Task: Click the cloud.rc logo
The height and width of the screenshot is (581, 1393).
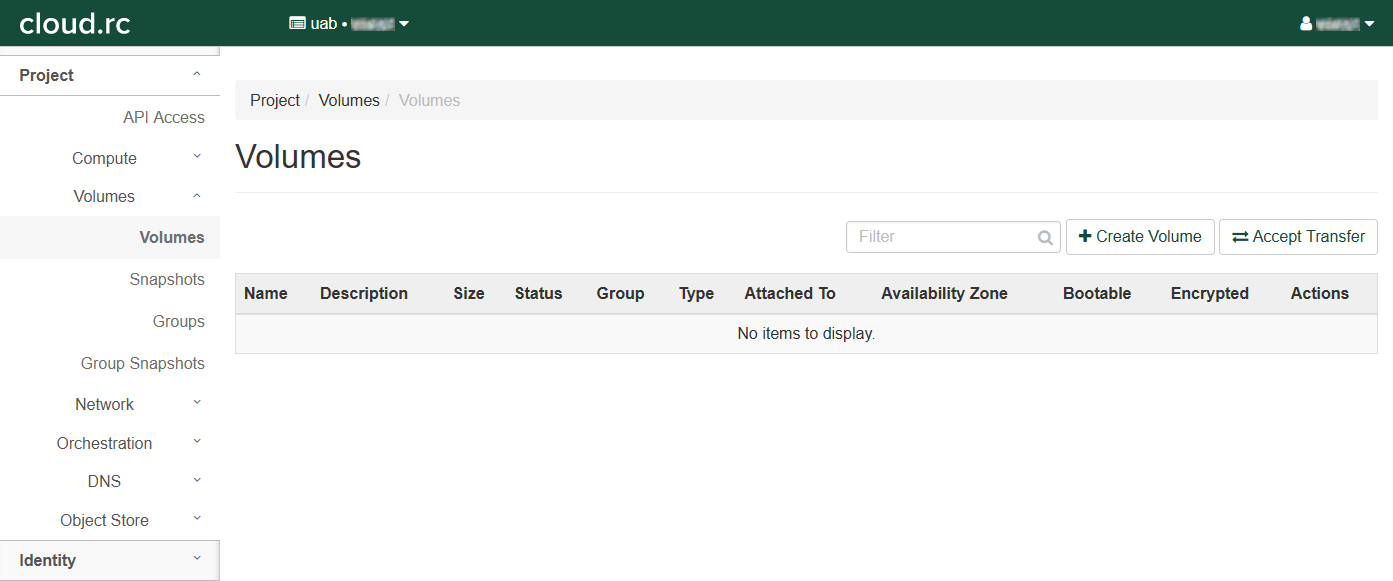Action: [x=75, y=23]
